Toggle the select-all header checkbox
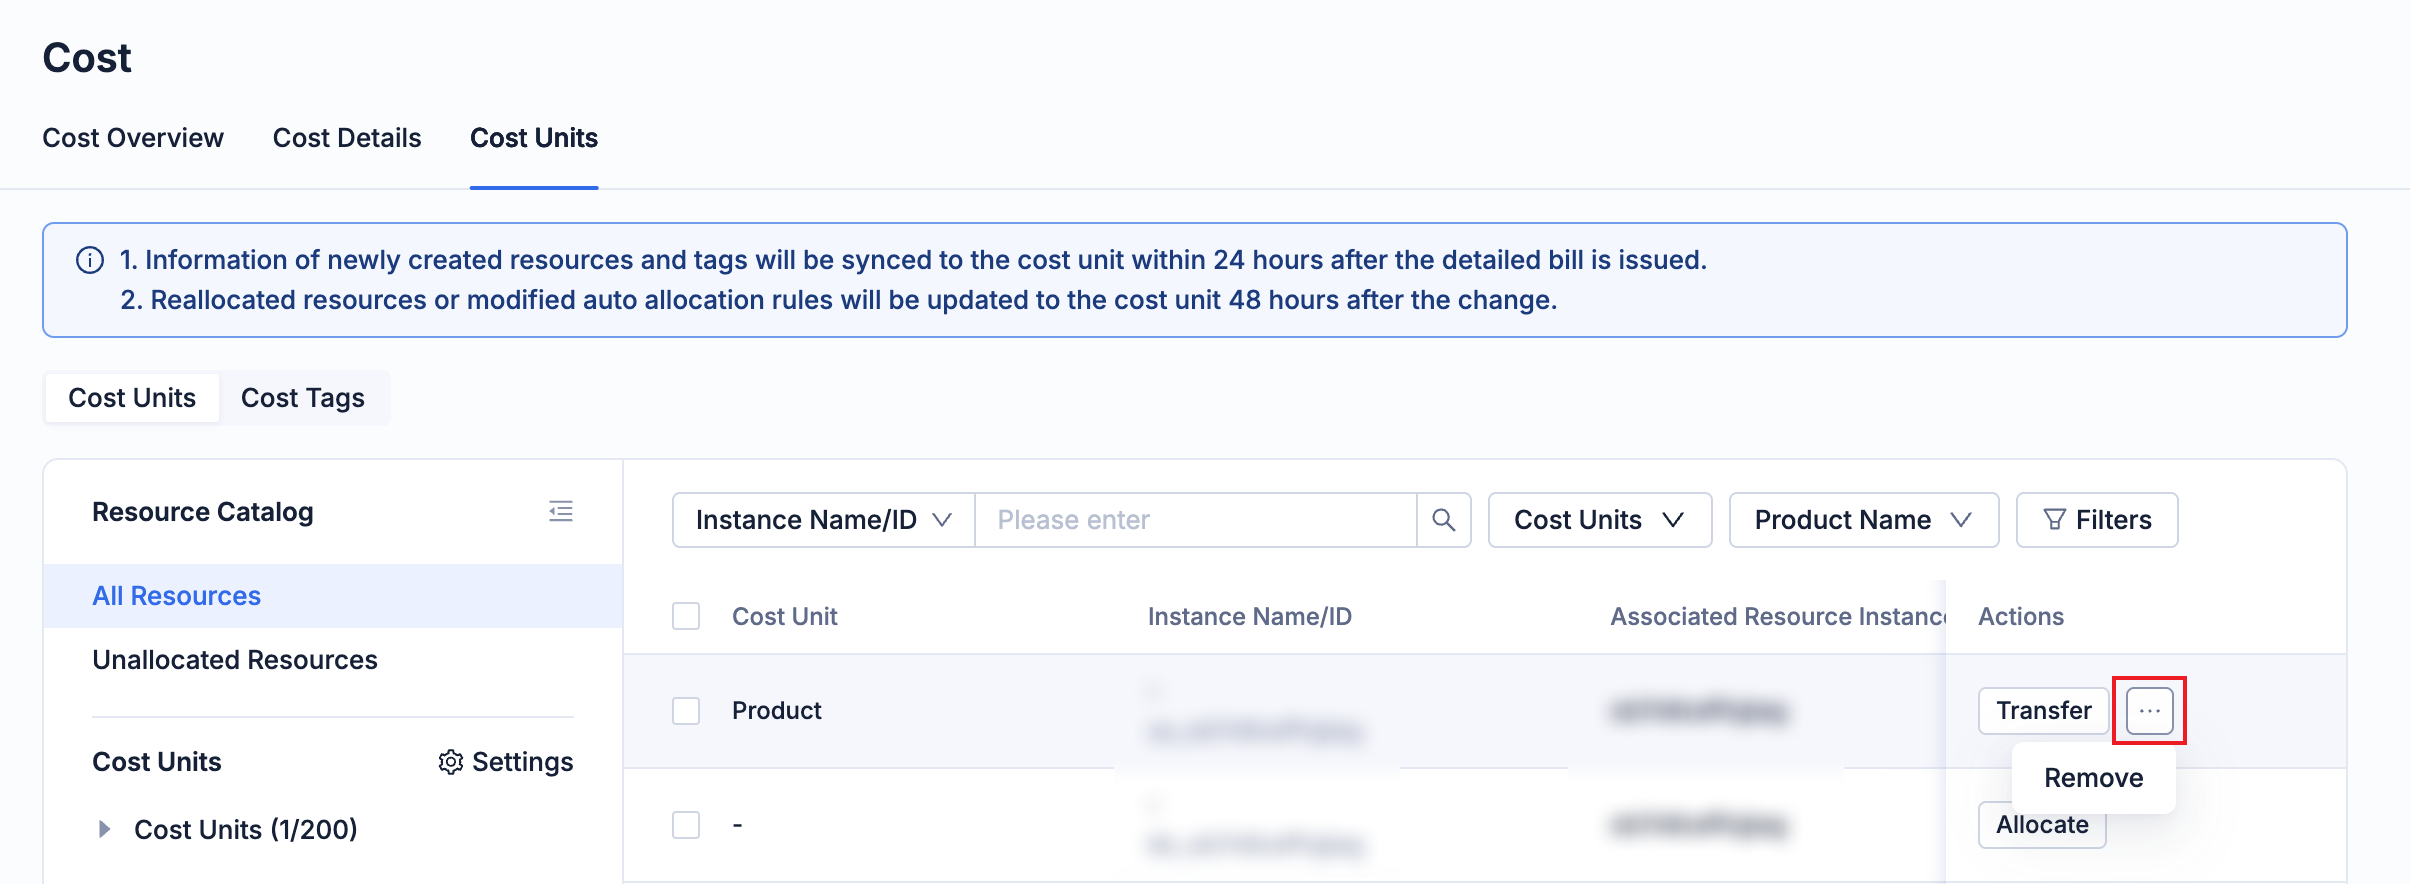 pyautogui.click(x=686, y=616)
